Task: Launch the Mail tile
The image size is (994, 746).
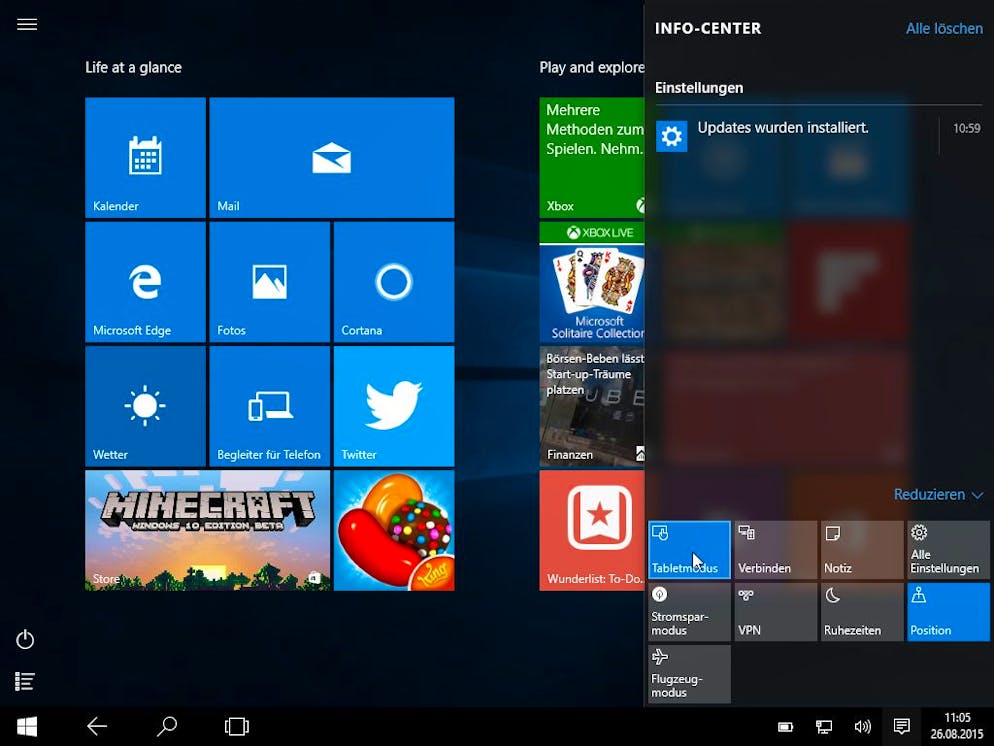Action: click(x=332, y=157)
